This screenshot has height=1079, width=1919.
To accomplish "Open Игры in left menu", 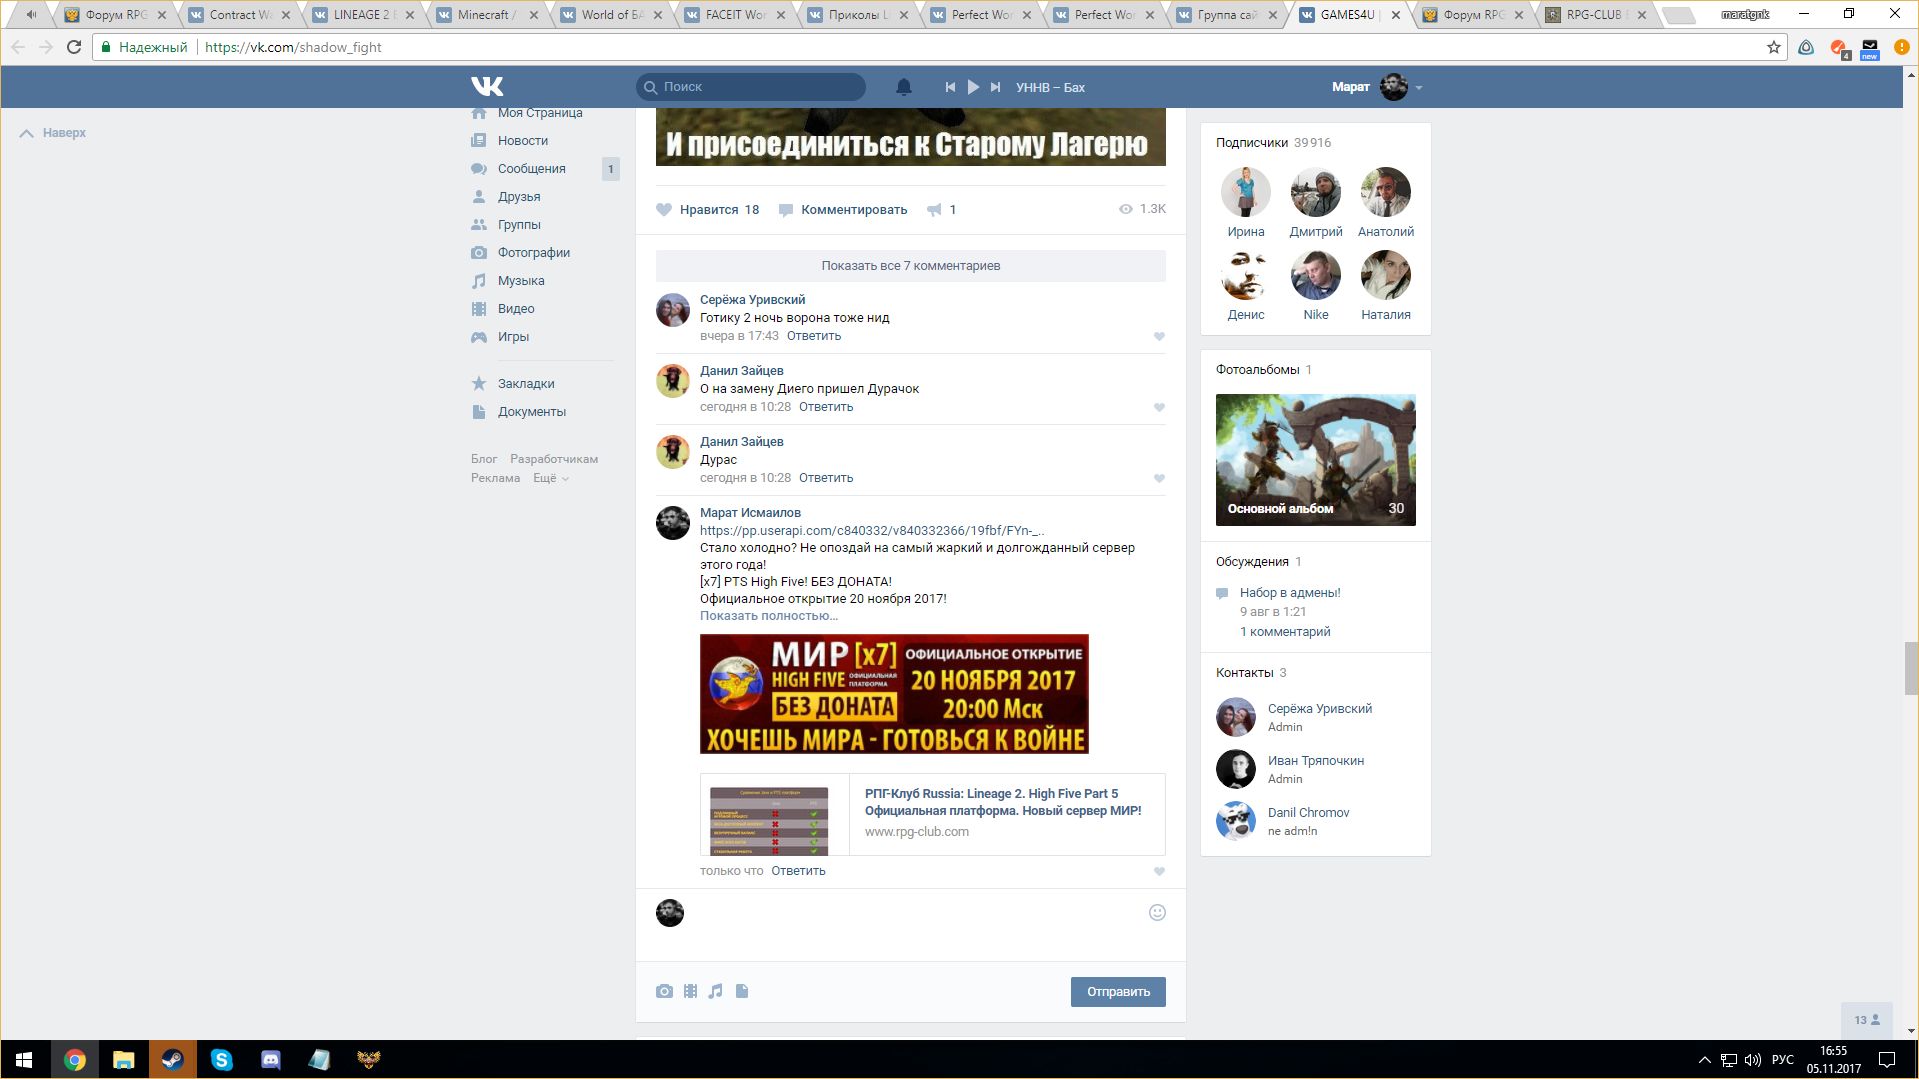I will click(x=513, y=337).
